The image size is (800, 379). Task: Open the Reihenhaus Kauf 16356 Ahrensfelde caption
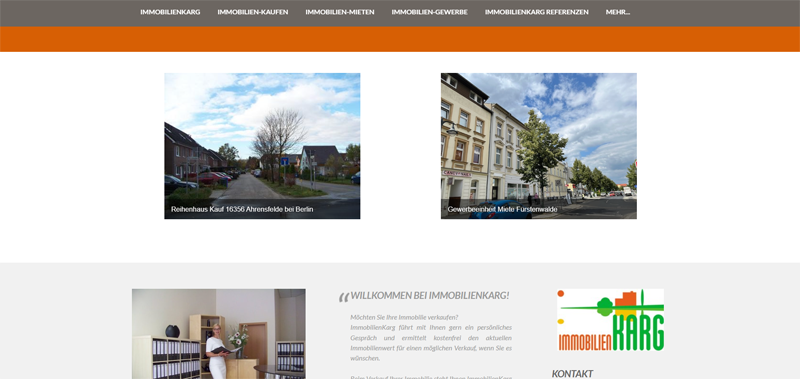click(x=242, y=209)
